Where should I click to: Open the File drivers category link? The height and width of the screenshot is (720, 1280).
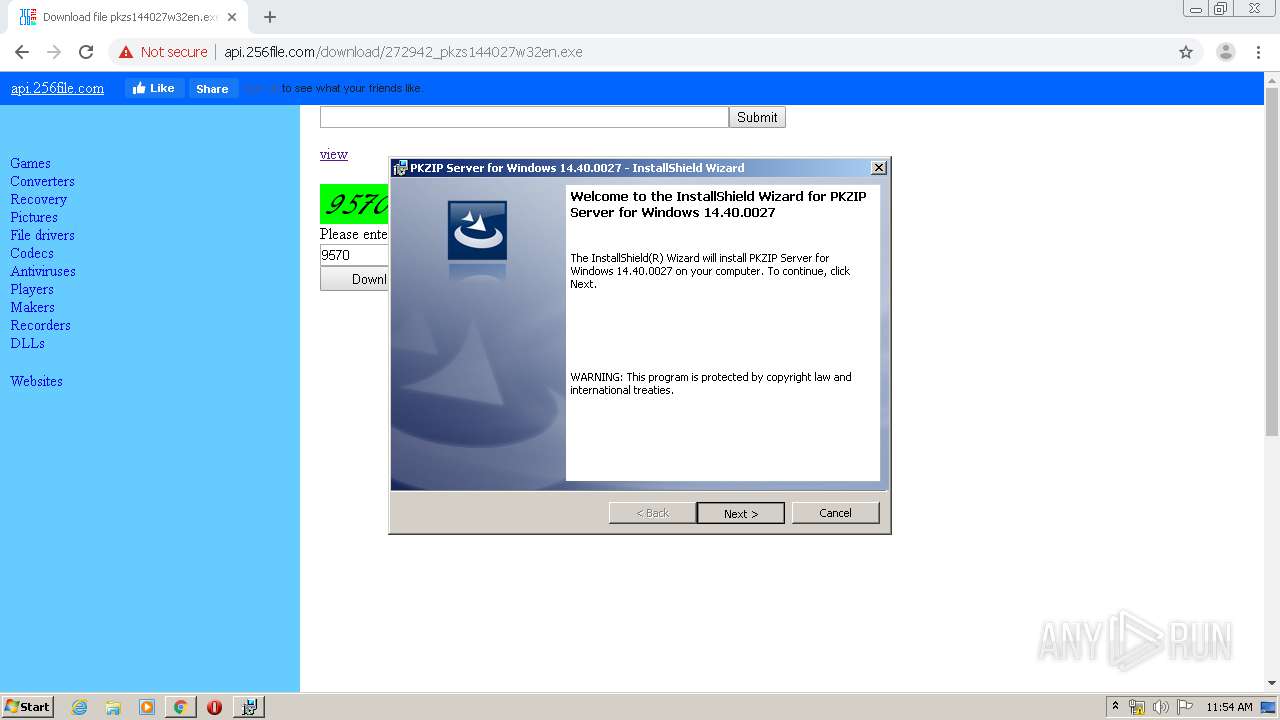[42, 235]
